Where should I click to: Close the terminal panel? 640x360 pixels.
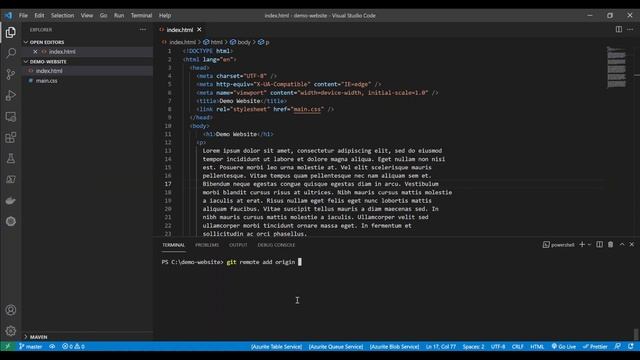pos(632,244)
